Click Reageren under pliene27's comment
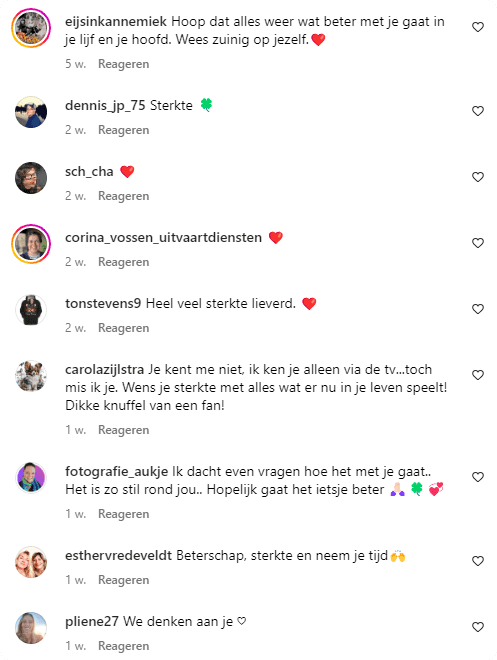Viewport: 497px width, 660px height. [x=124, y=646]
